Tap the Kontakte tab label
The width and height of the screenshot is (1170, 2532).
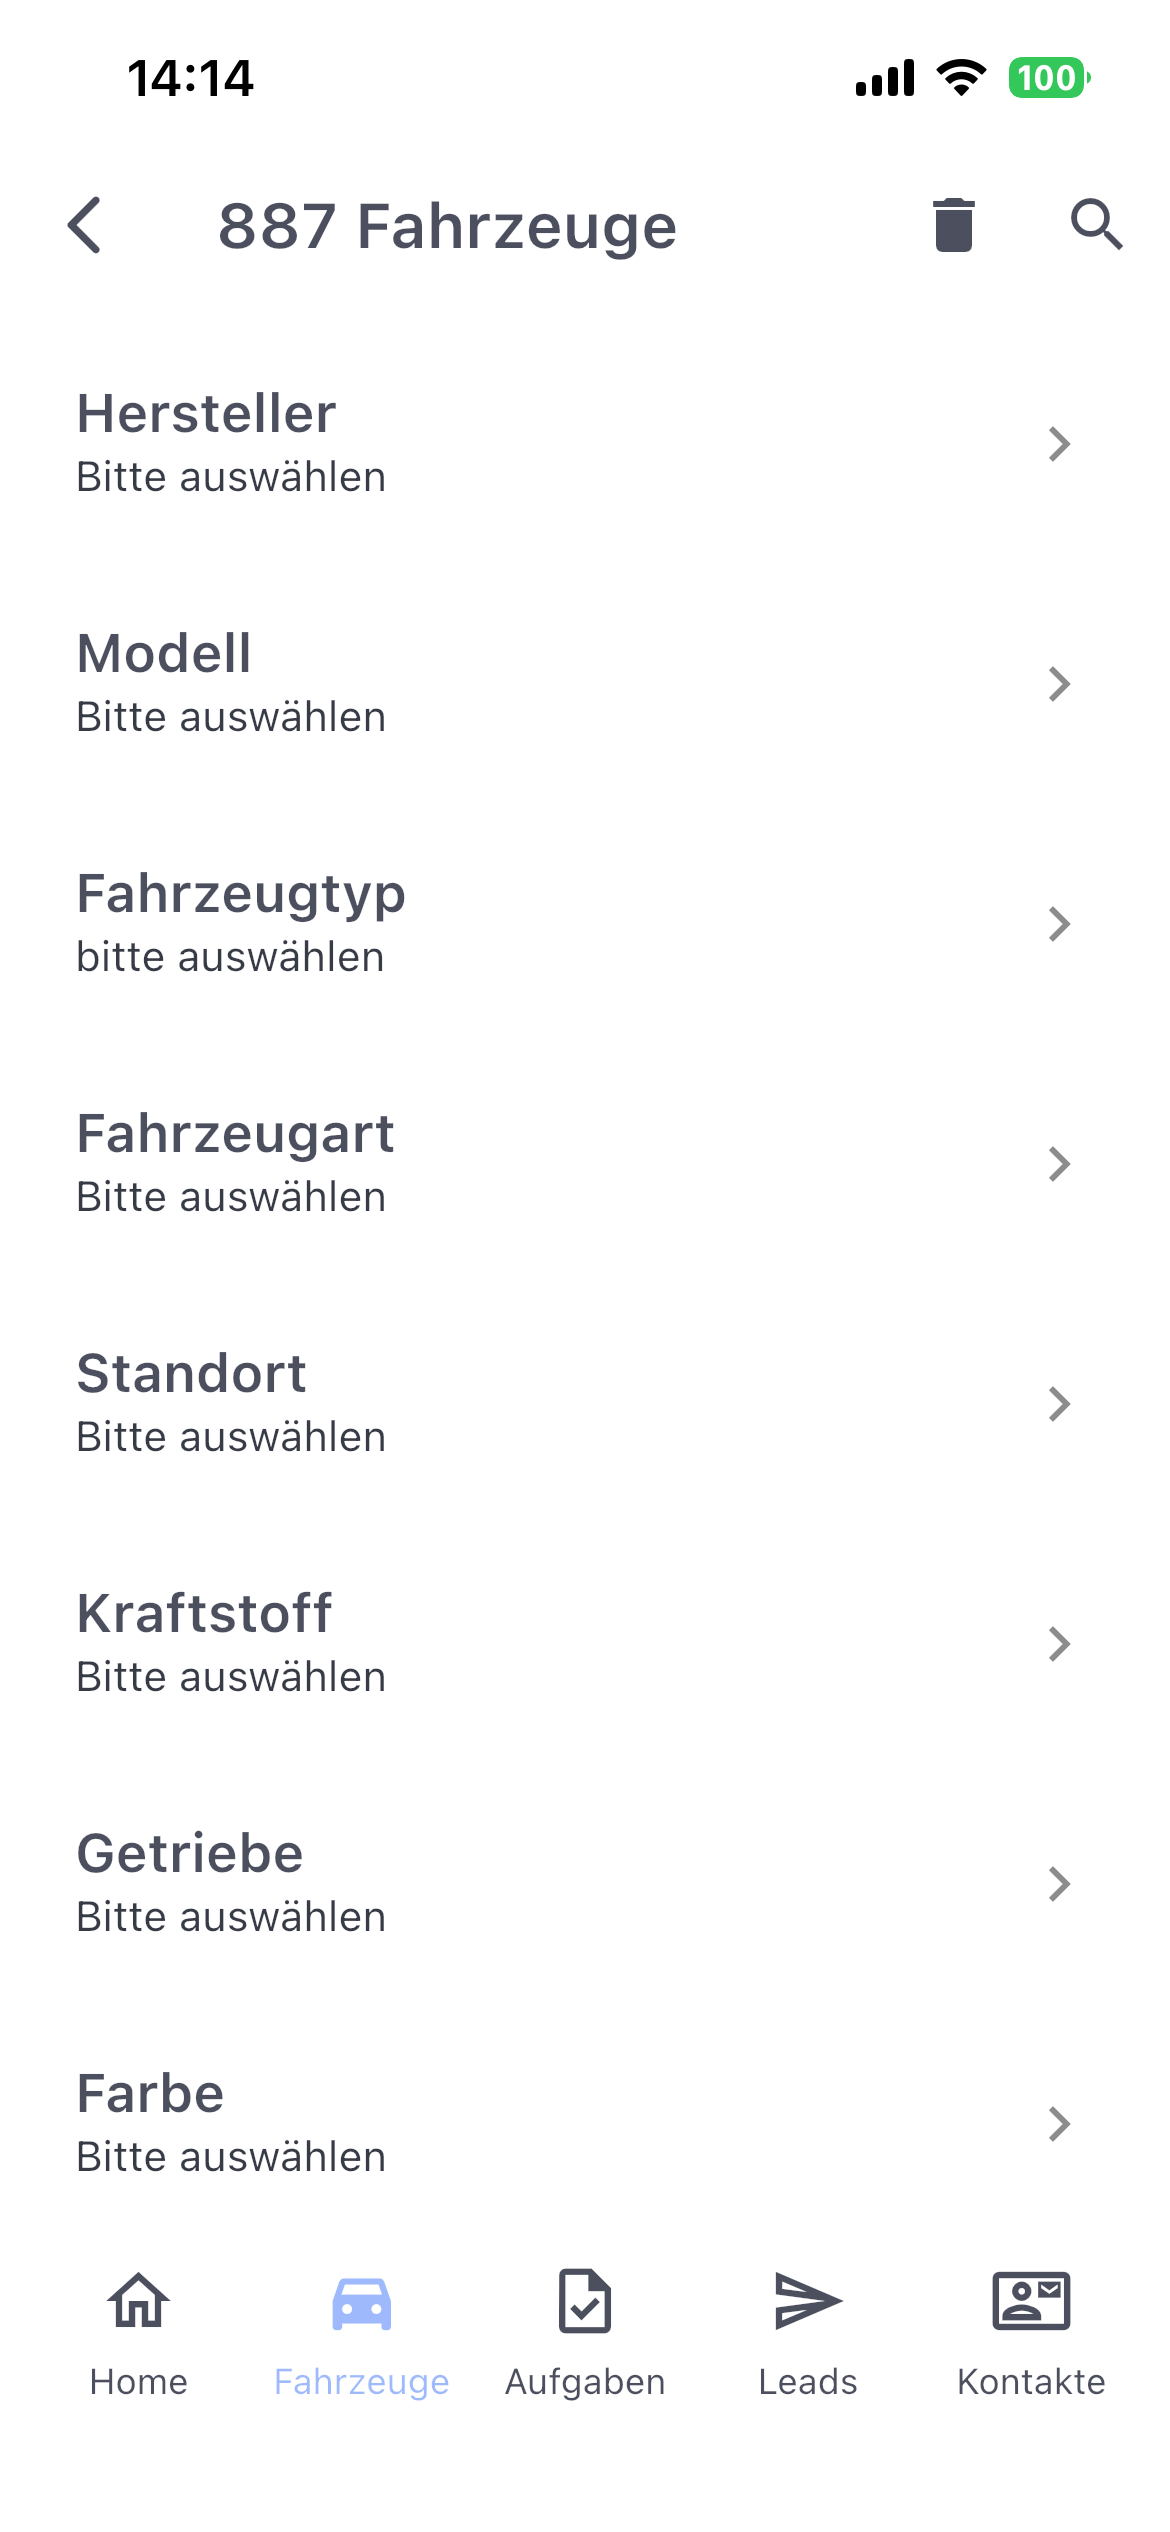coord(1031,2382)
